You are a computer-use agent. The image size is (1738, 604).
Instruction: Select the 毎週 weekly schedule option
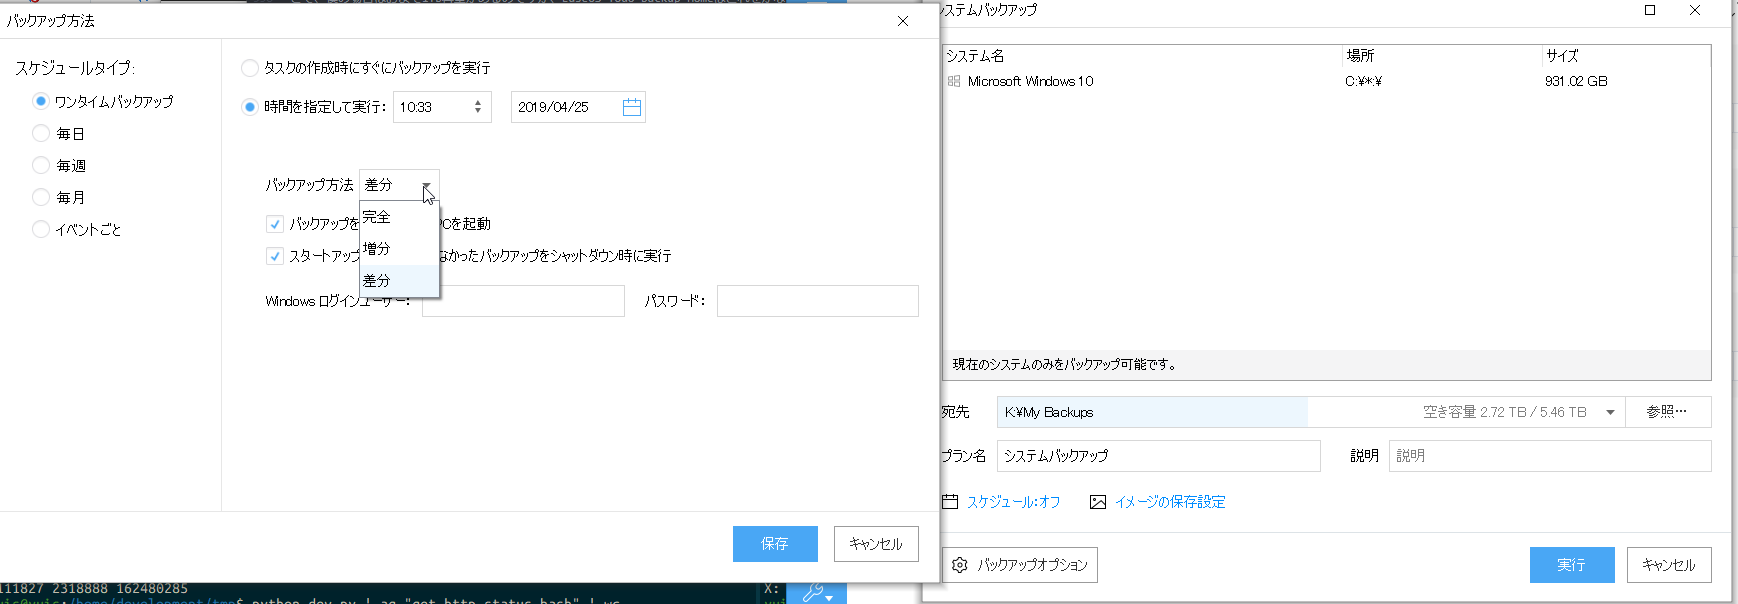(x=41, y=165)
